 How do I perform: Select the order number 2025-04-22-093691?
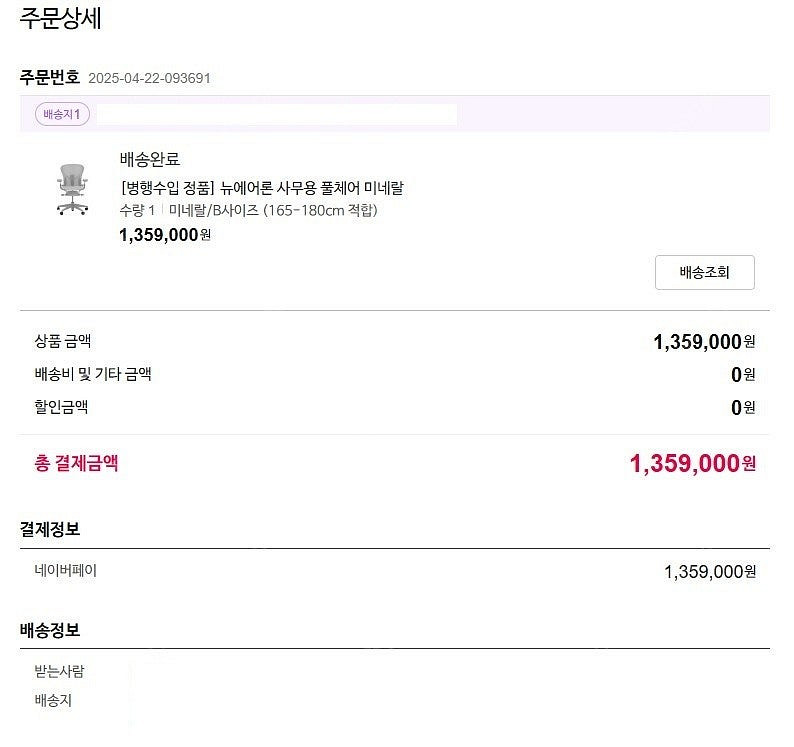click(149, 79)
